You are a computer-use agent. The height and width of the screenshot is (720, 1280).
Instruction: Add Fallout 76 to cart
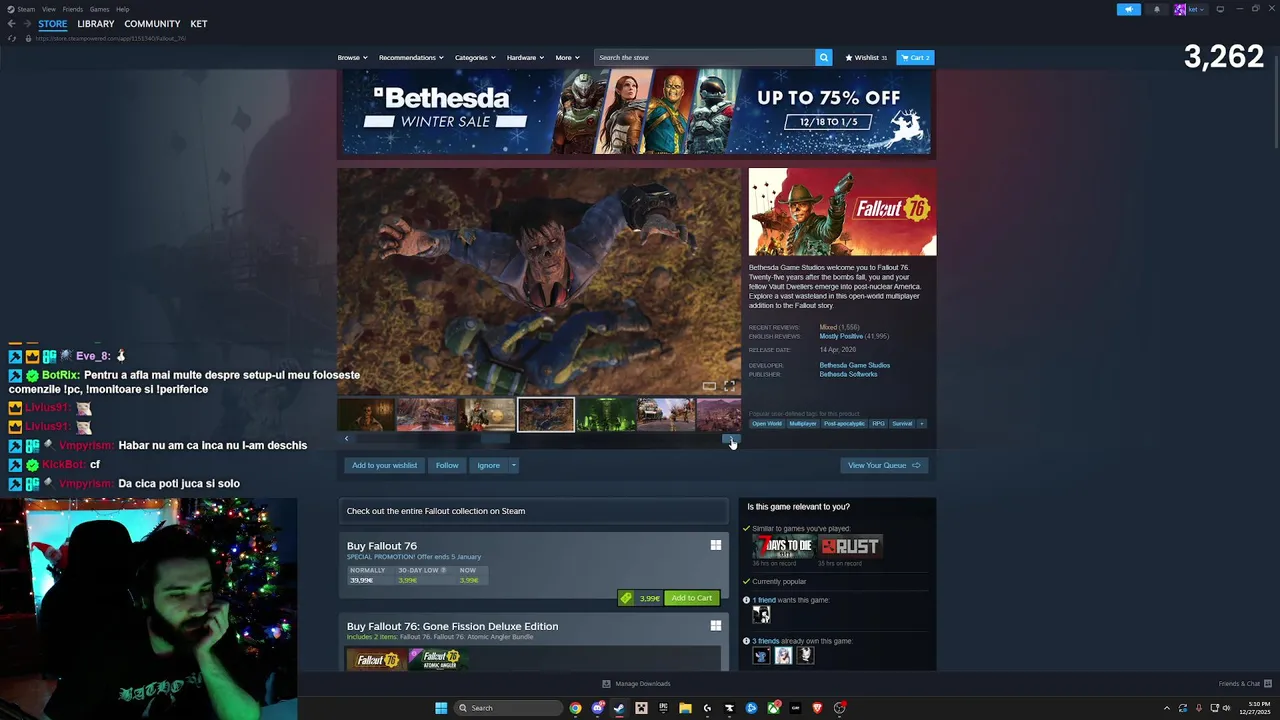point(692,598)
